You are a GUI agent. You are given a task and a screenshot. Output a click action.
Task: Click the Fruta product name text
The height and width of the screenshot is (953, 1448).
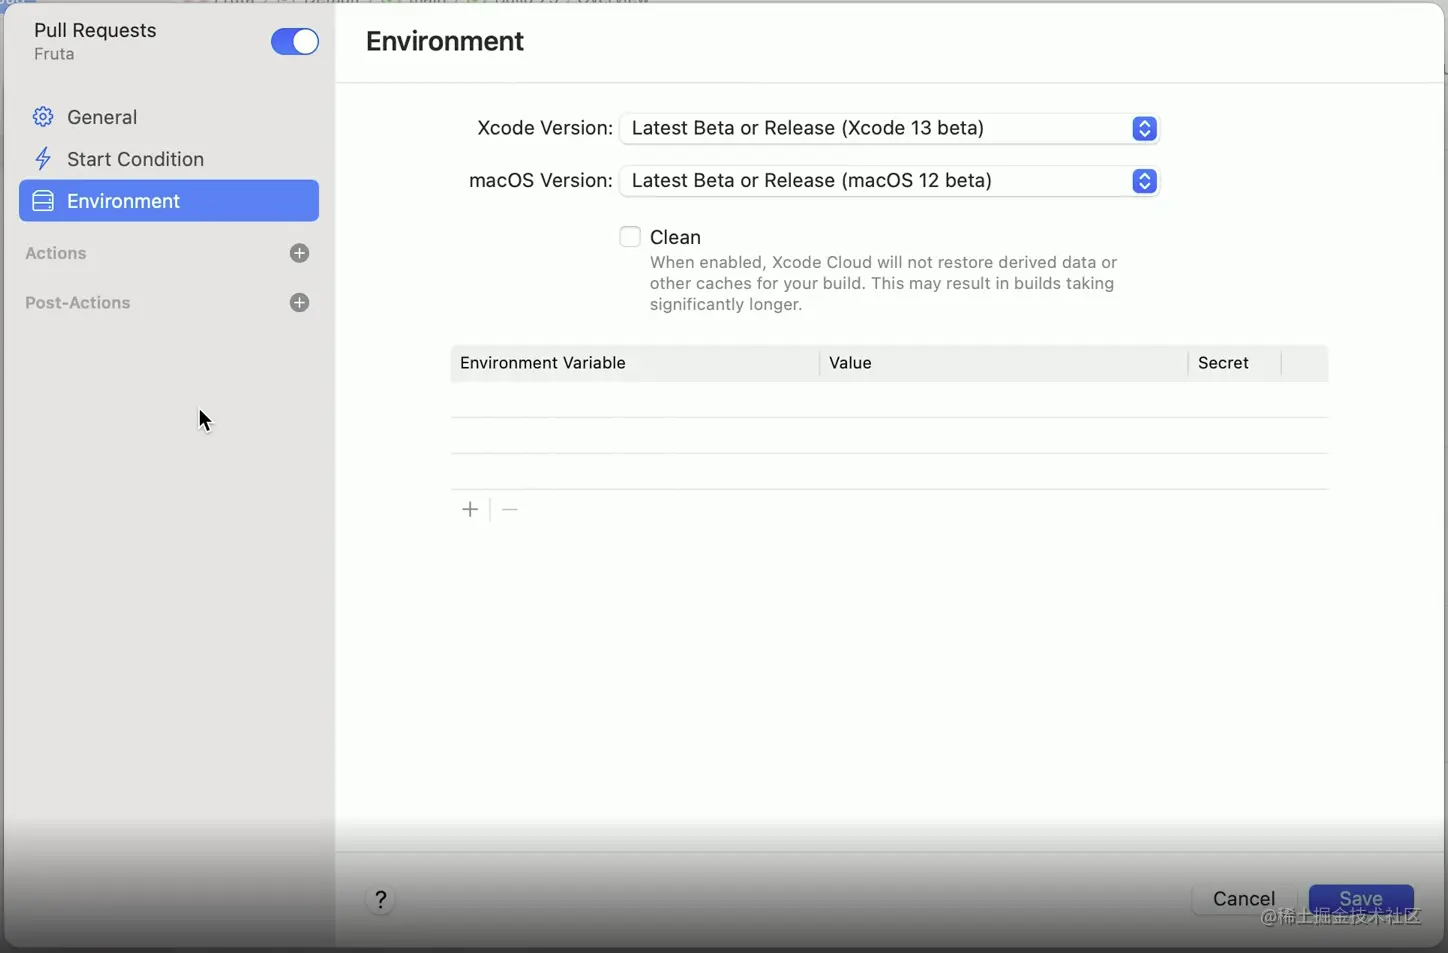point(54,54)
